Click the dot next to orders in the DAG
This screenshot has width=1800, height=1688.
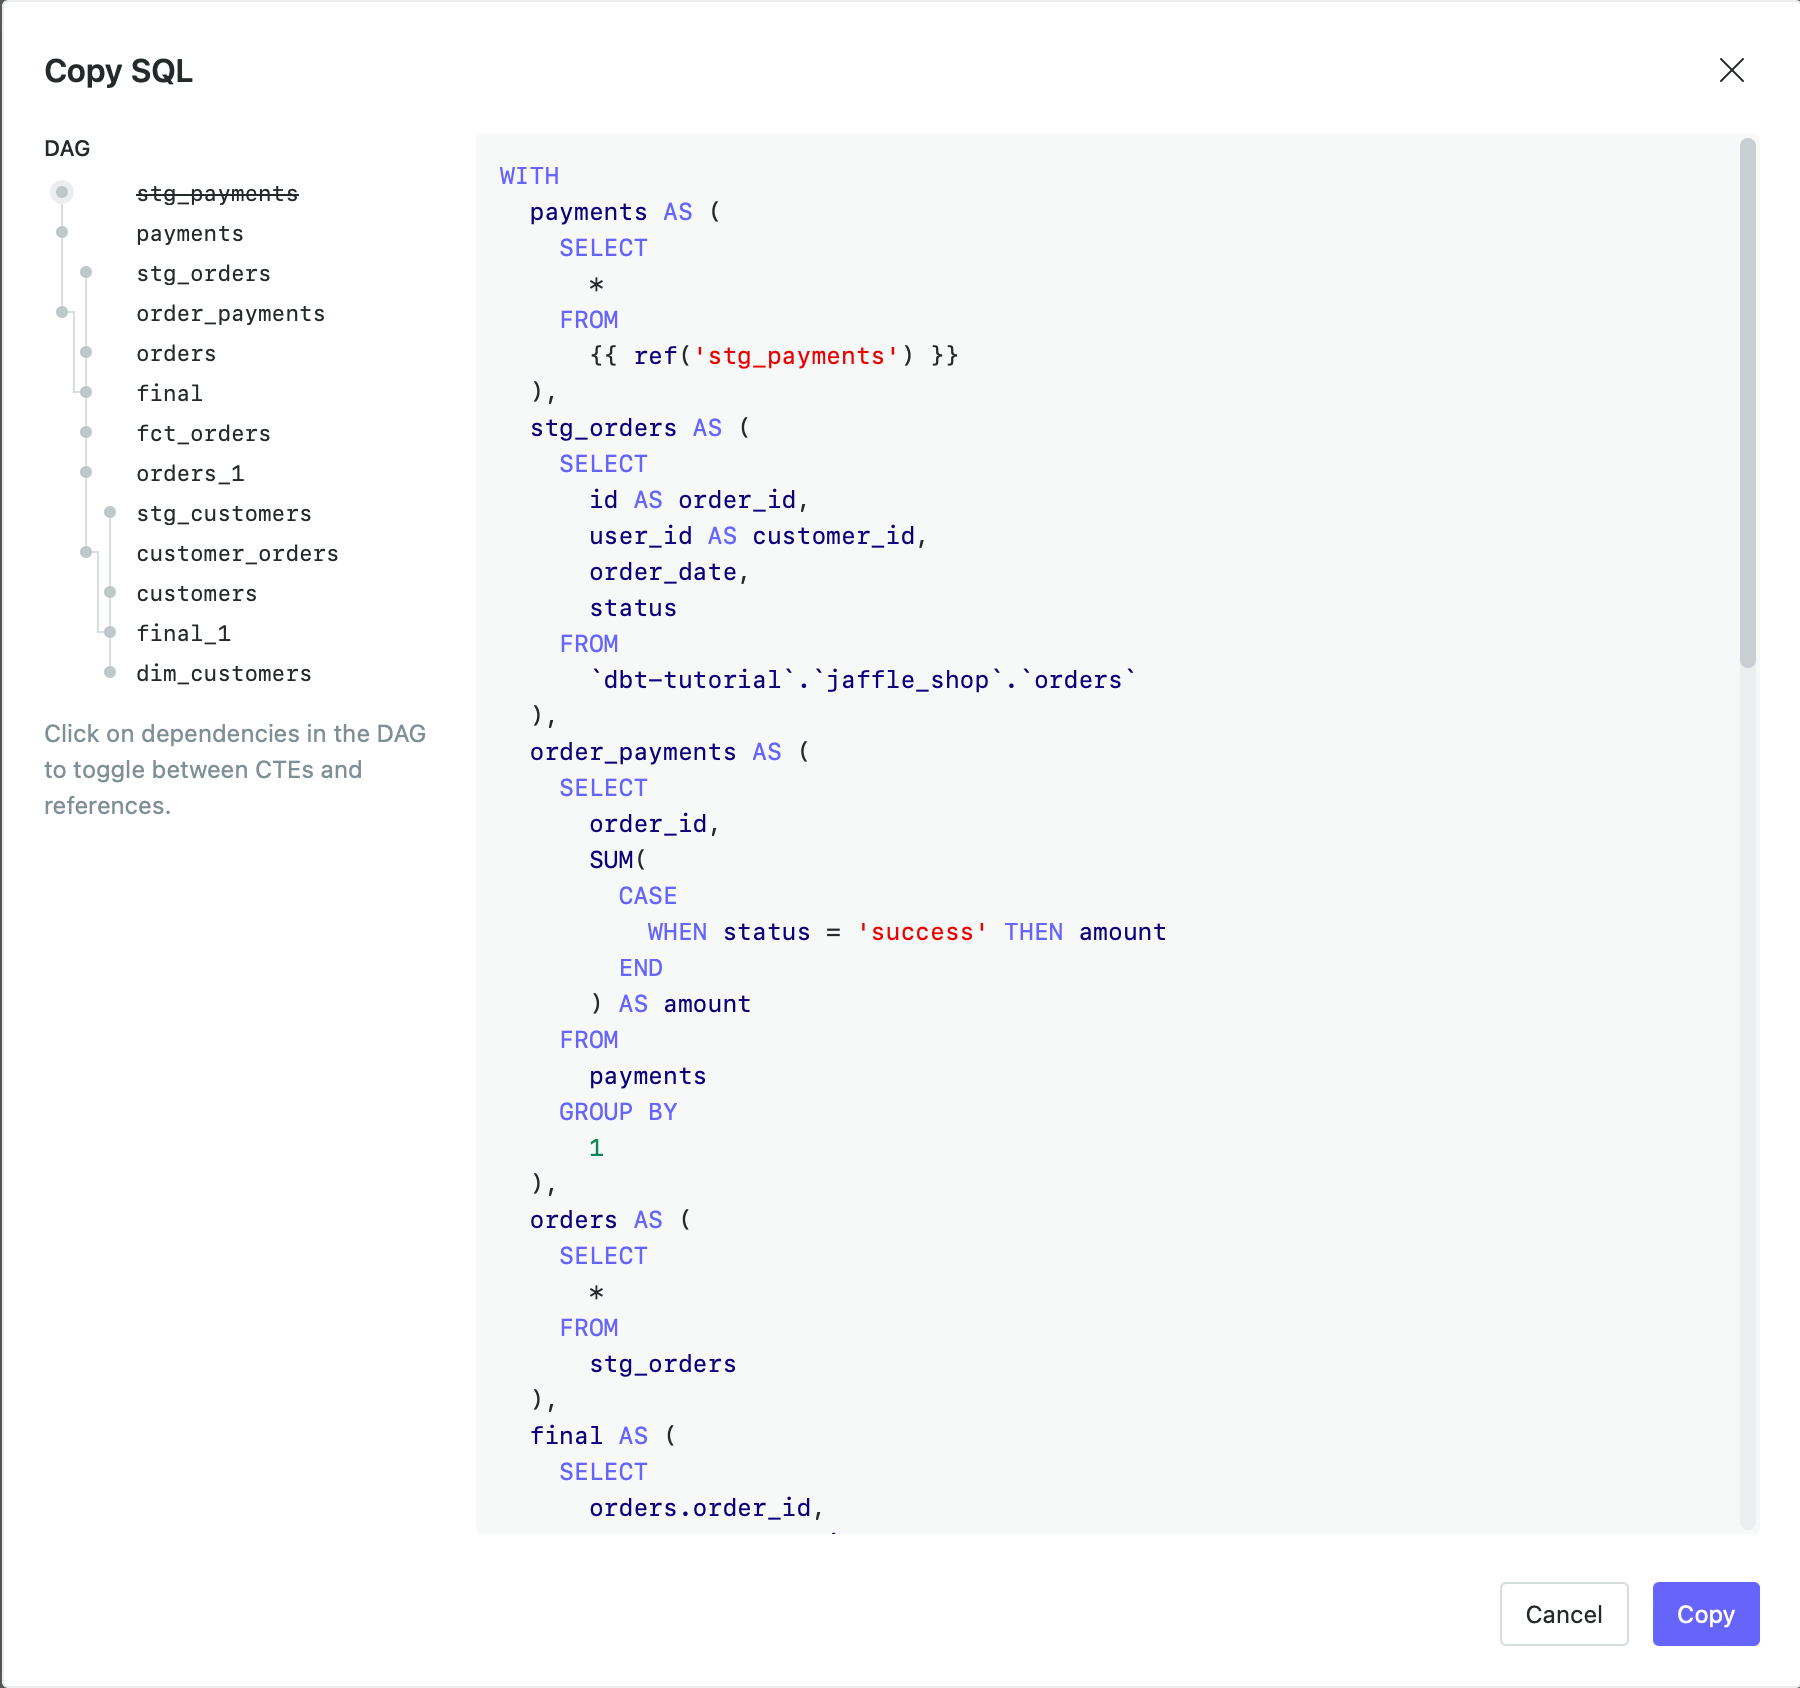click(x=87, y=352)
